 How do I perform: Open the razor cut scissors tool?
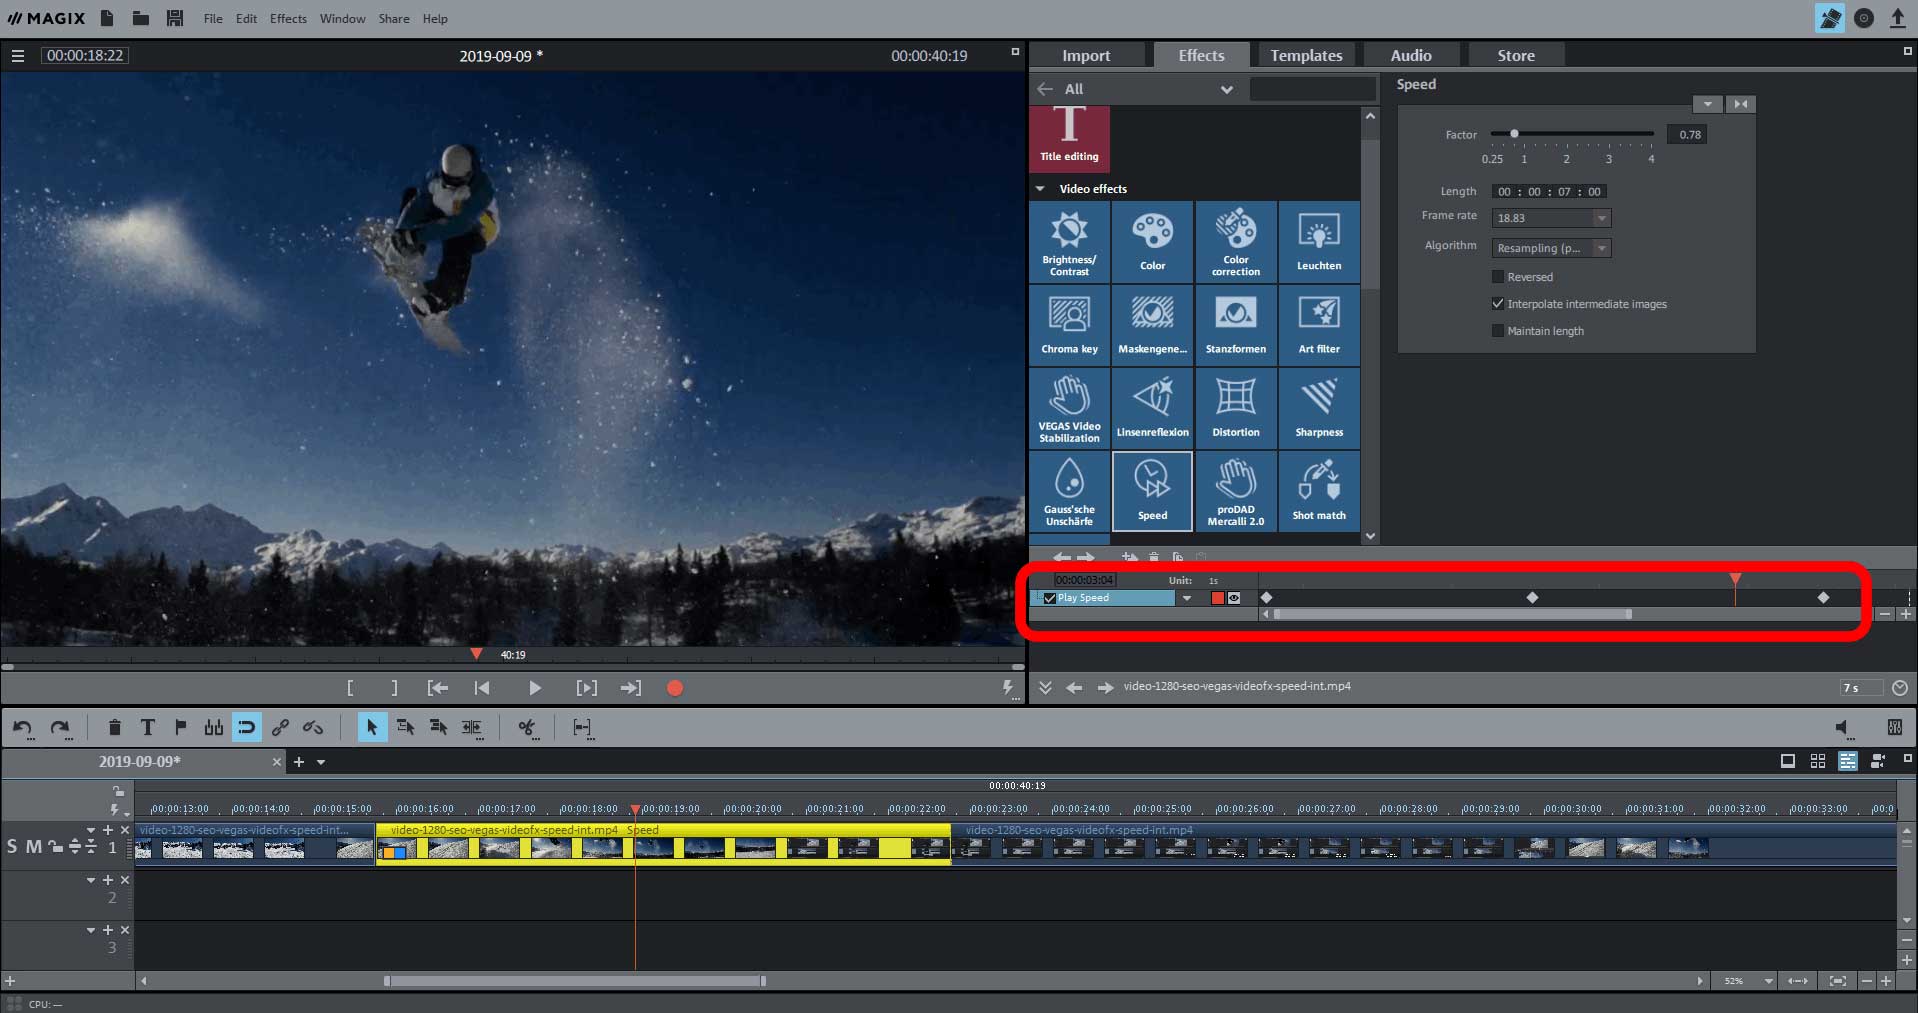(527, 728)
